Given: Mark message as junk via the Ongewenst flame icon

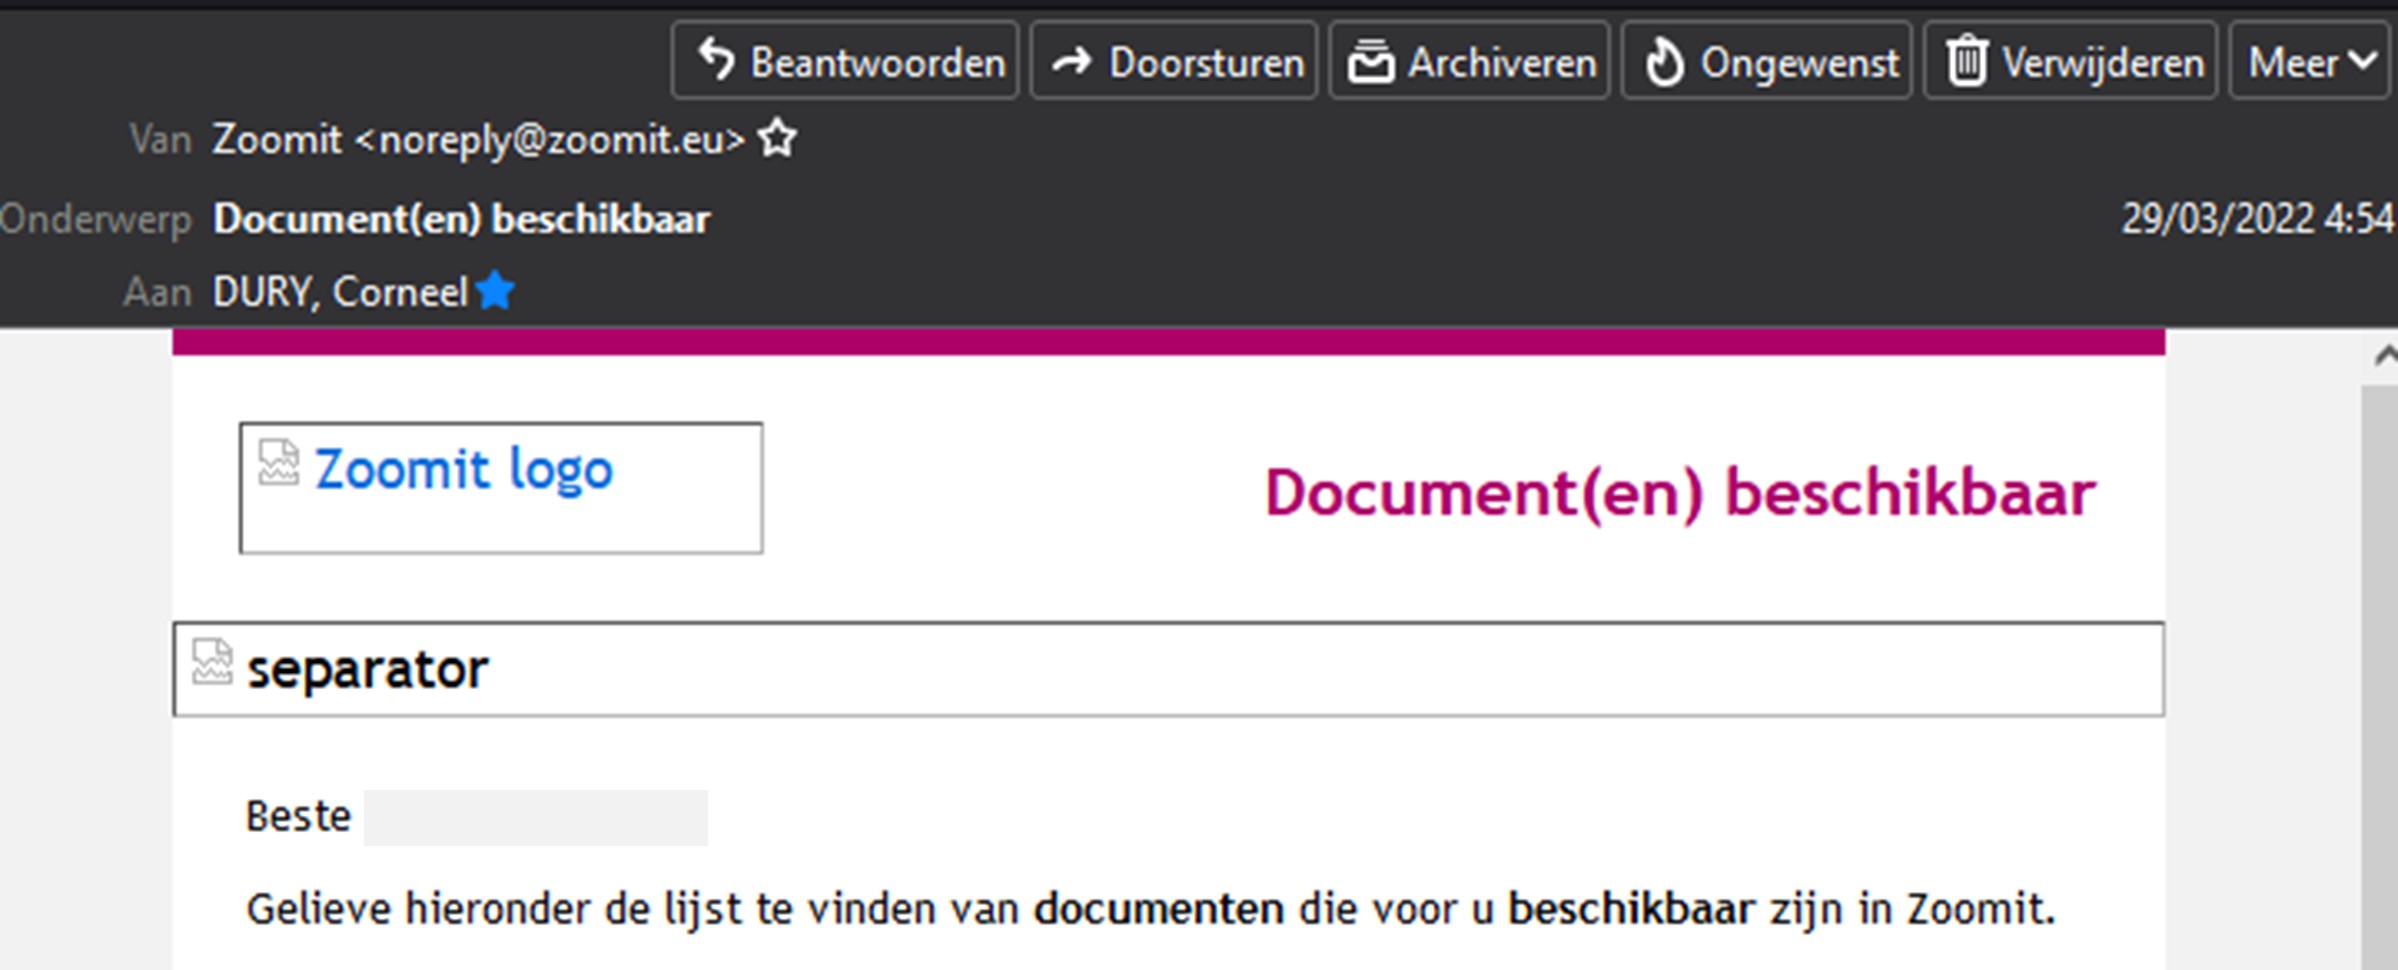Looking at the screenshot, I should [x=1665, y=61].
